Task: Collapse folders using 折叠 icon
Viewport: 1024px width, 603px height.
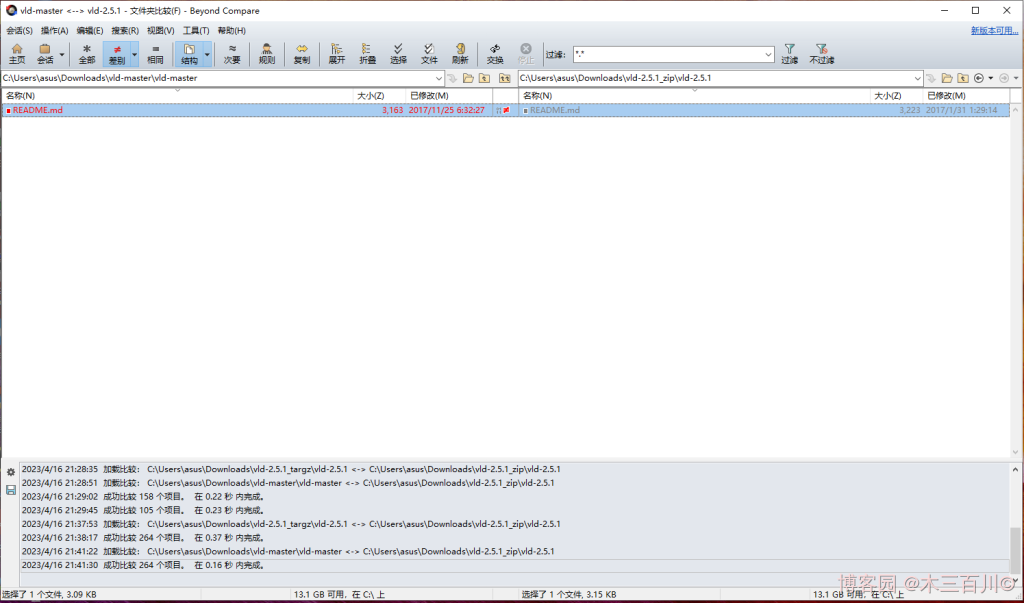Action: pyautogui.click(x=368, y=53)
